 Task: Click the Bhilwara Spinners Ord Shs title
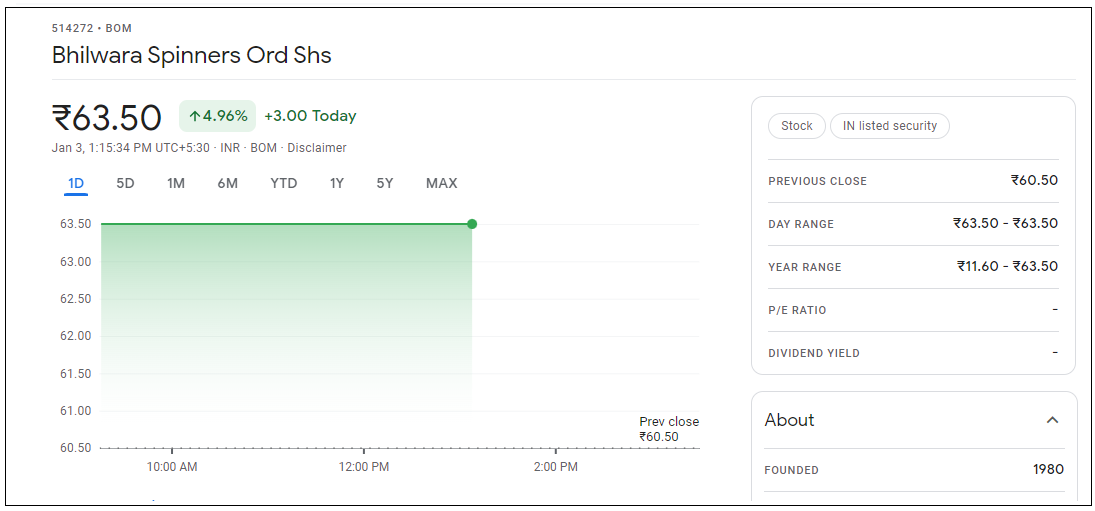192,55
